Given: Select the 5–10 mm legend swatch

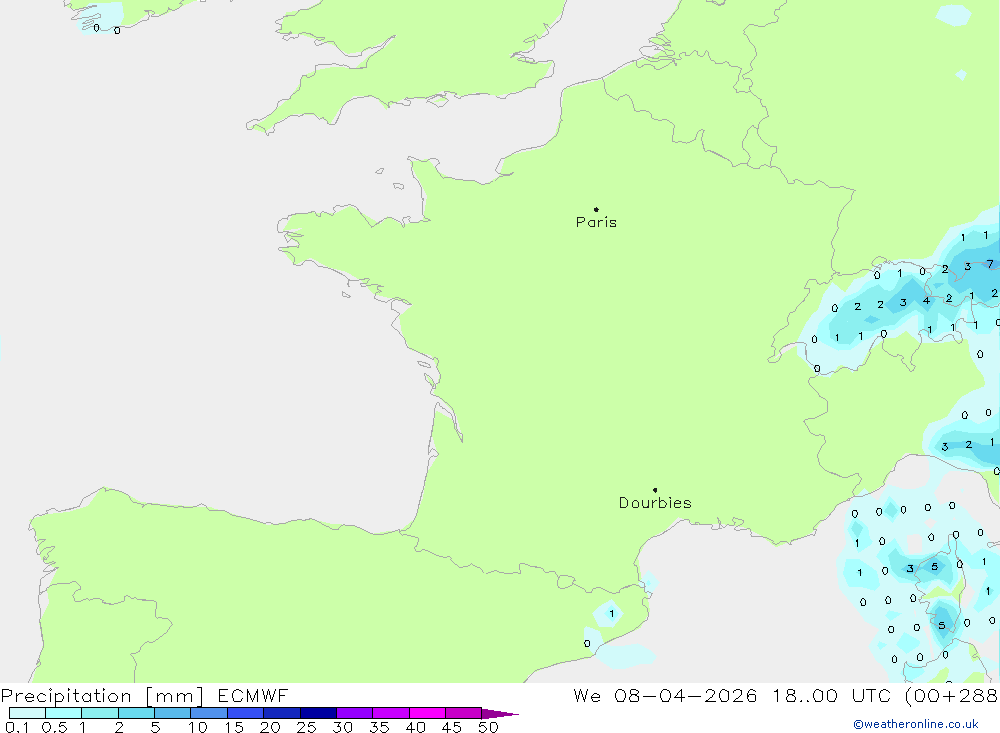Looking at the screenshot, I should 173,713.
